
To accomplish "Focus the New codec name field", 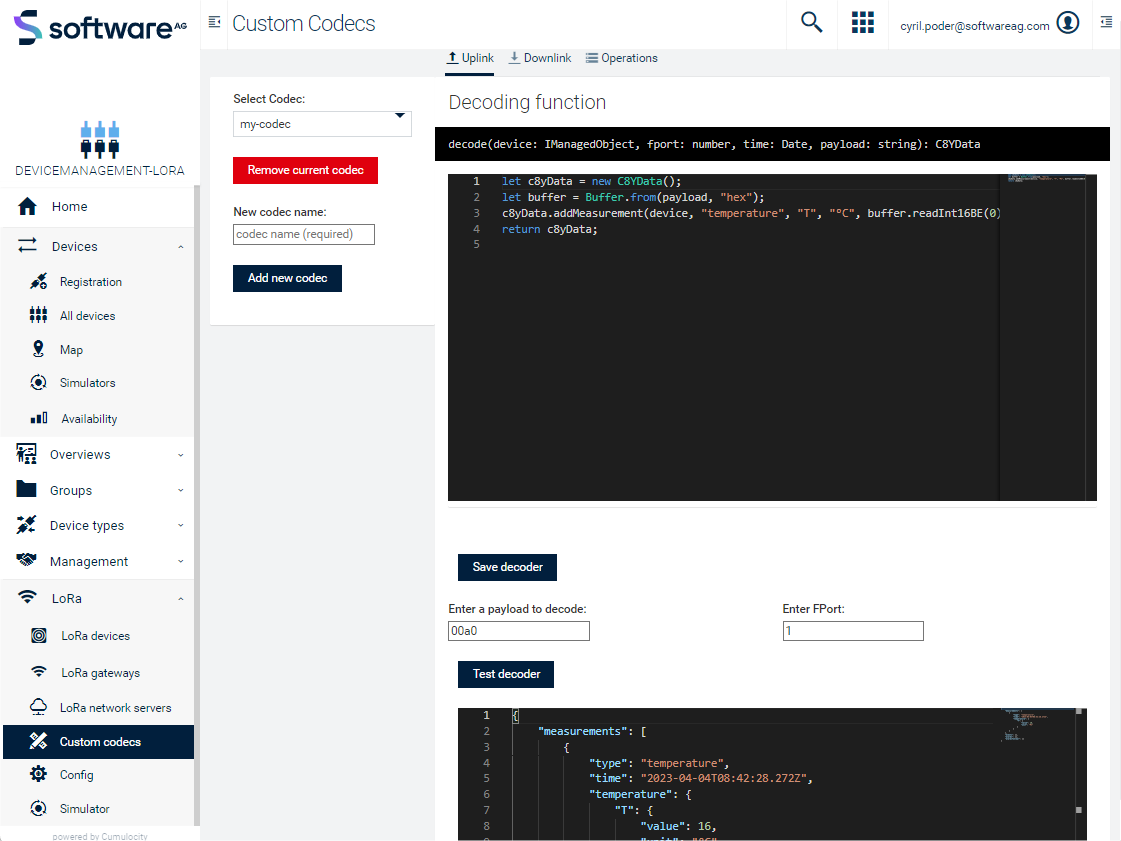I will click(304, 235).
